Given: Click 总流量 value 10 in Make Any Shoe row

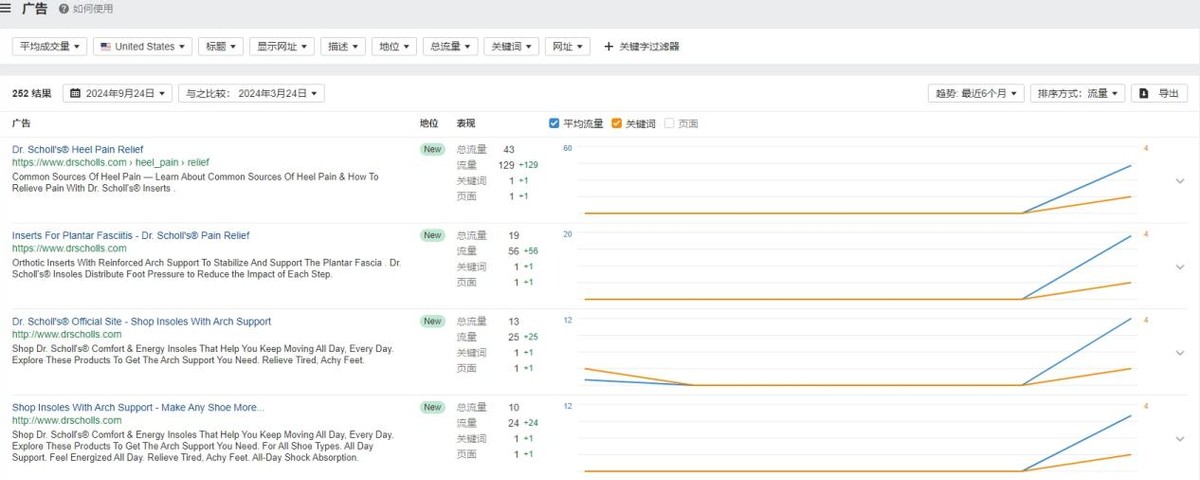Looking at the screenshot, I should pyautogui.click(x=513, y=408).
